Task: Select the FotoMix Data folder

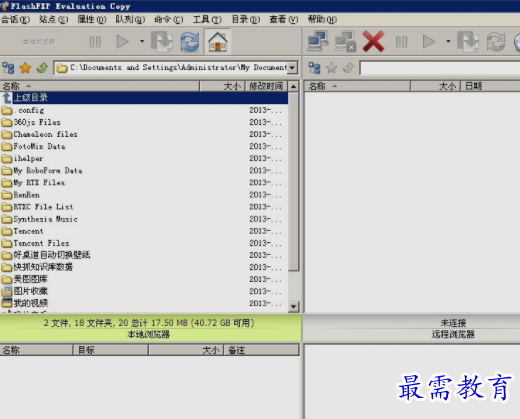Action: coord(144,146)
